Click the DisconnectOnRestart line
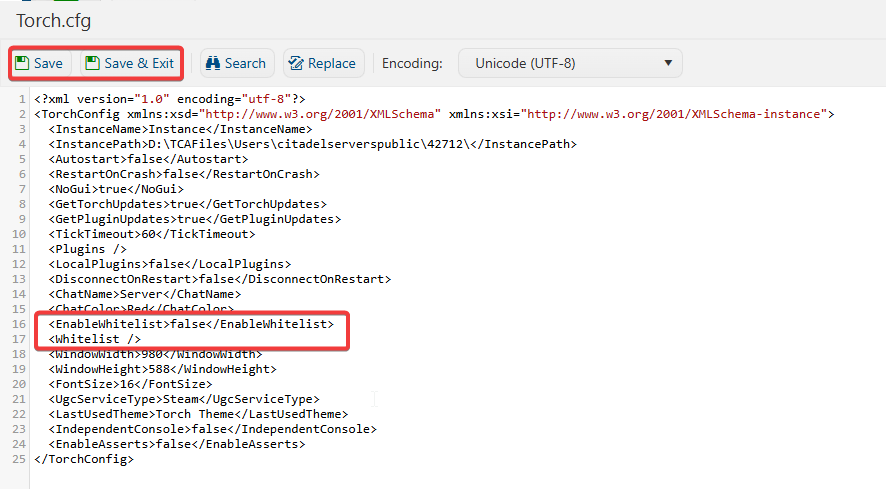Screen dimensions: 886x489 click(220, 279)
